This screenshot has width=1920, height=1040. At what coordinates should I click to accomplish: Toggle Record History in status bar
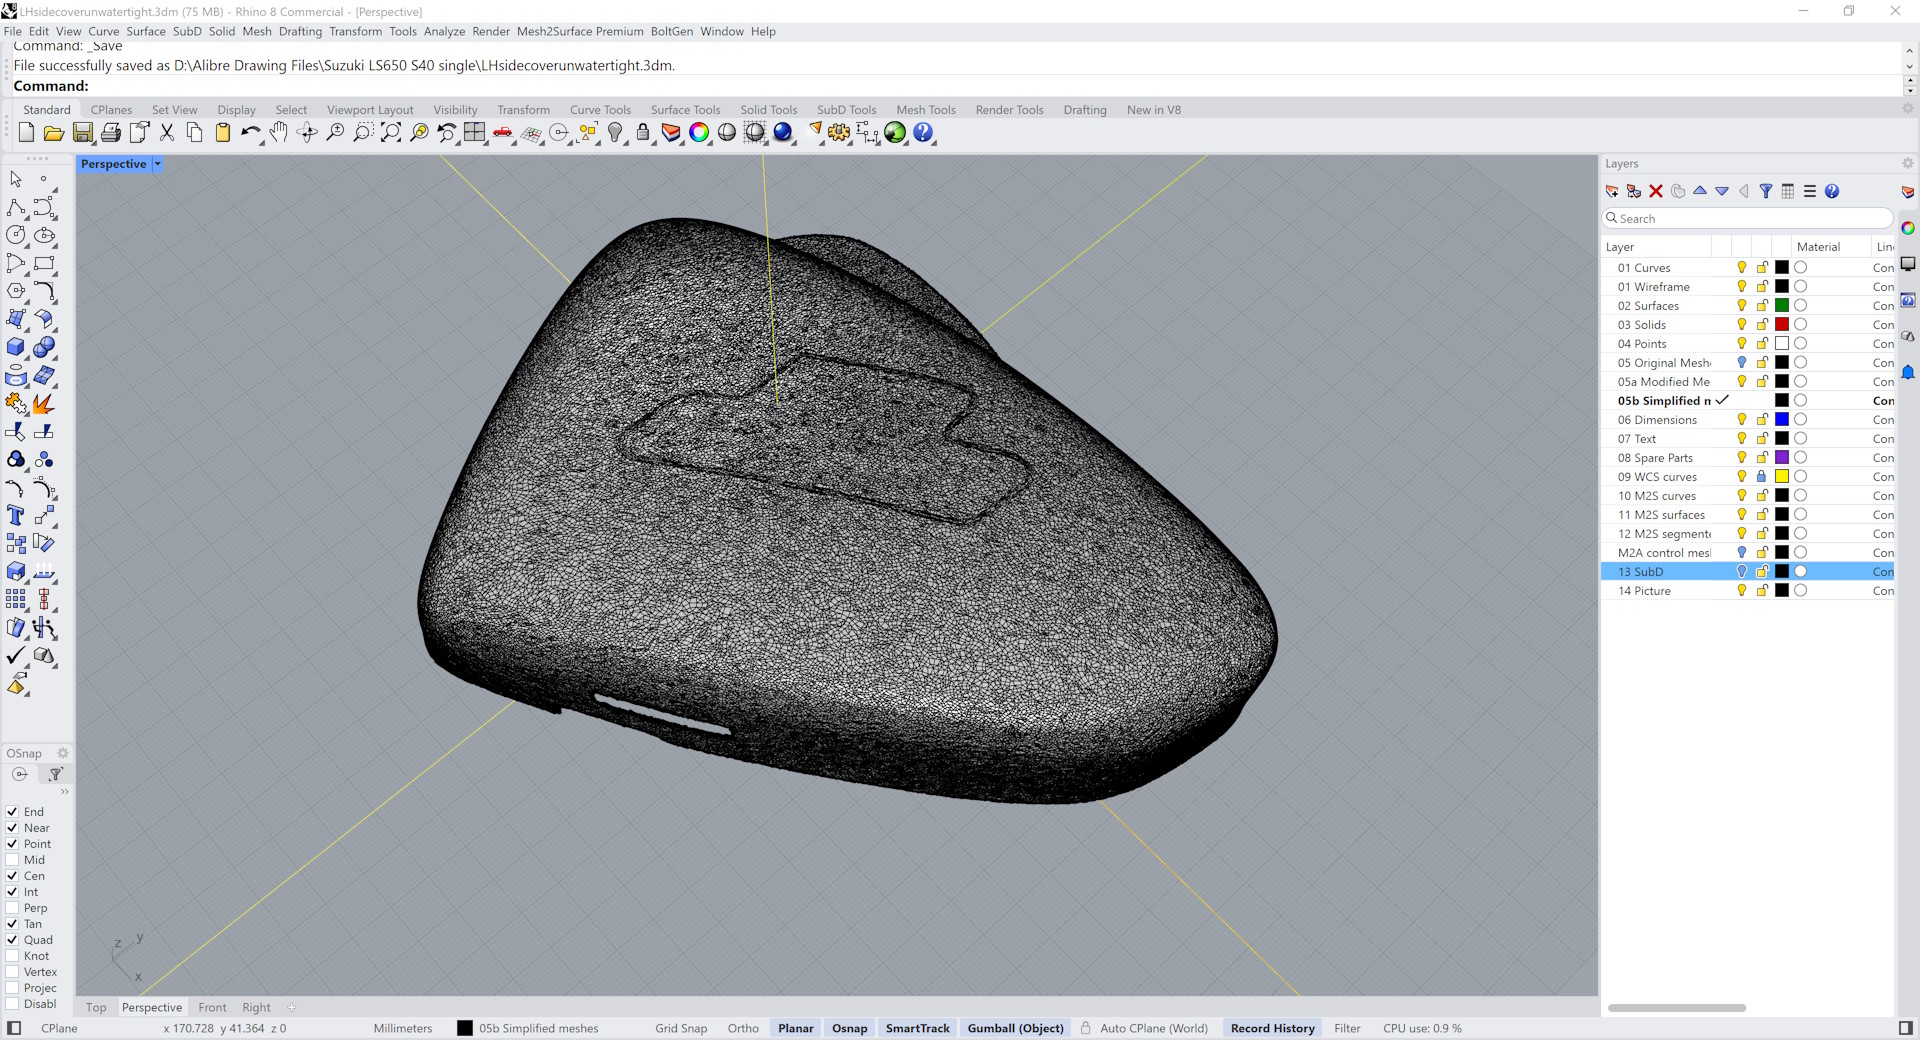pyautogui.click(x=1272, y=1028)
